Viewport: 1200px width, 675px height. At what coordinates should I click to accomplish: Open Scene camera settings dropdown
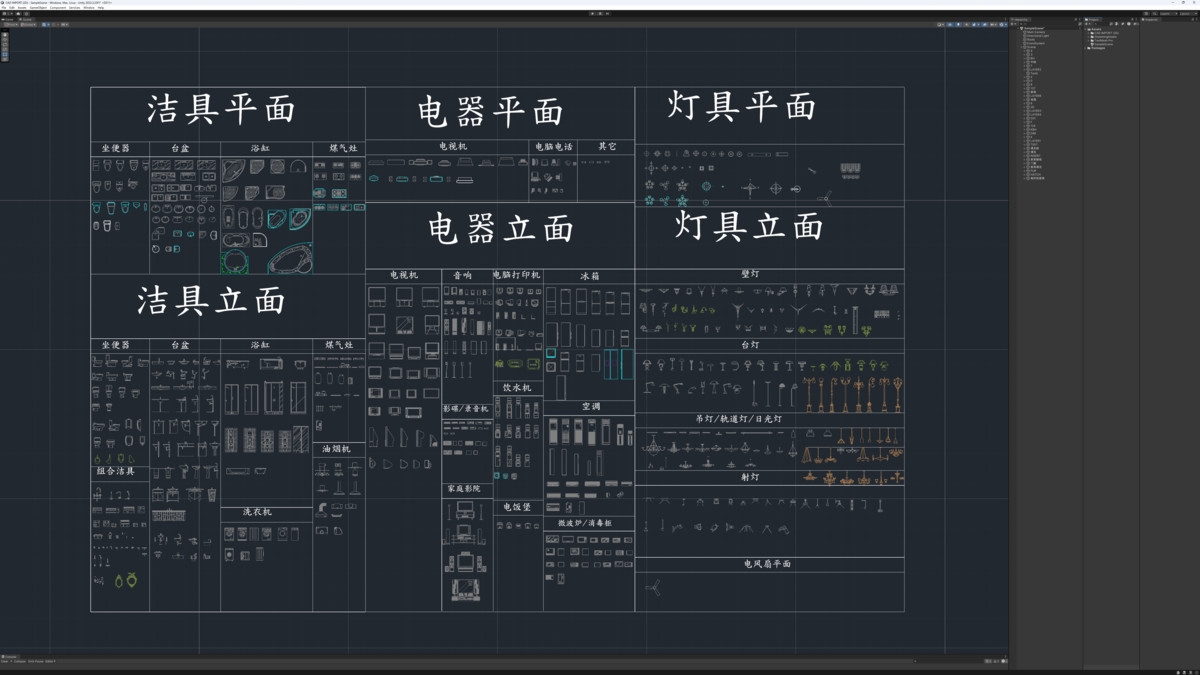coord(993,24)
